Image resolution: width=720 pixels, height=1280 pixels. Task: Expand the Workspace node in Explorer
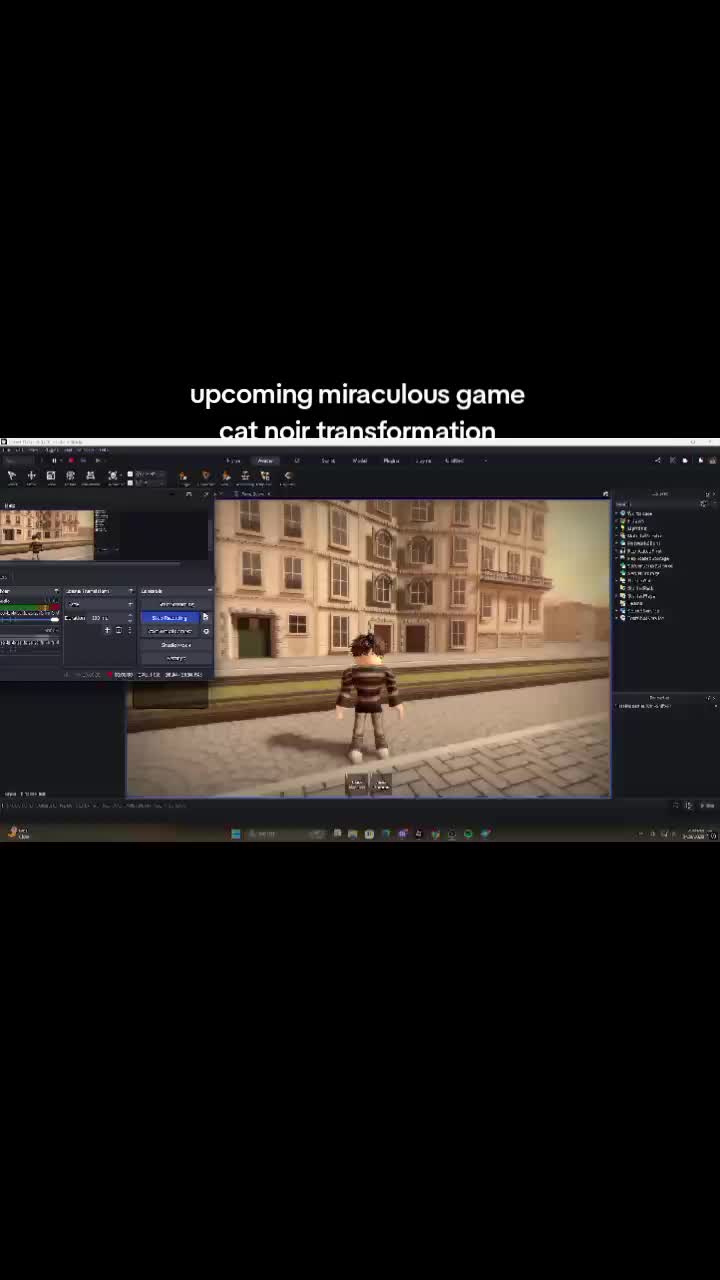tap(617, 513)
